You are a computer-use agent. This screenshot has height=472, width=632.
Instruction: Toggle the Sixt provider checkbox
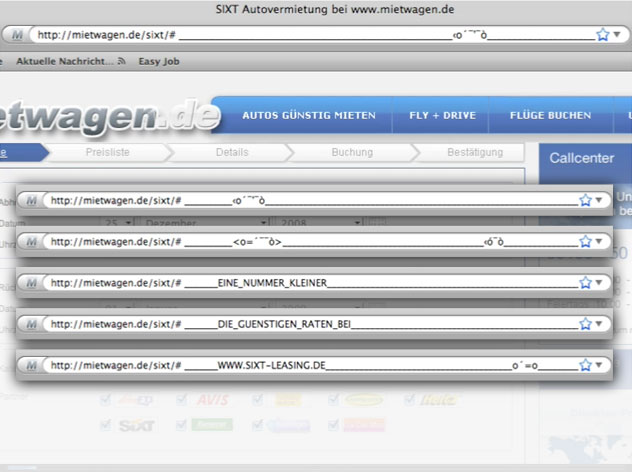(106, 425)
